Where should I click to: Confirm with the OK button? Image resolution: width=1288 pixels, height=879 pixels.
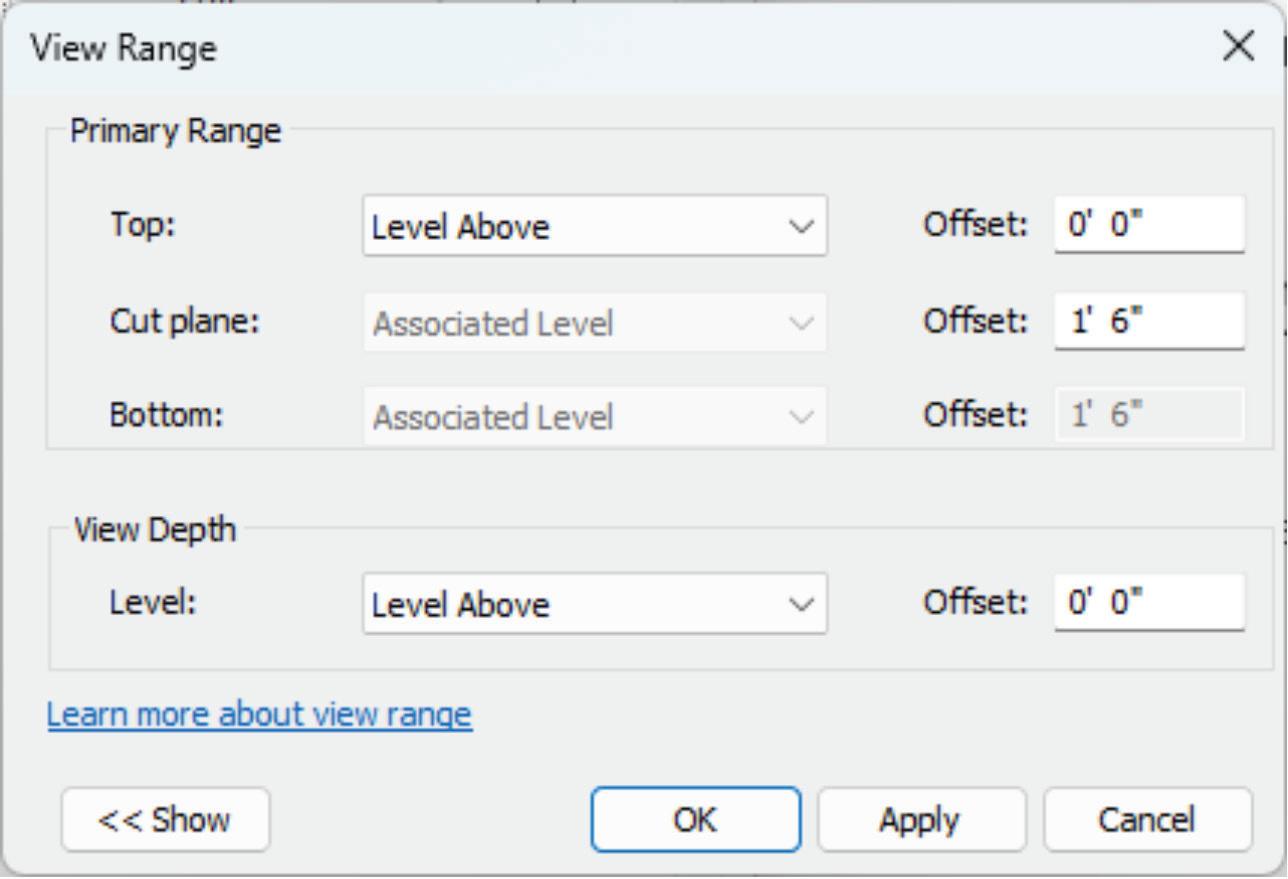(695, 820)
